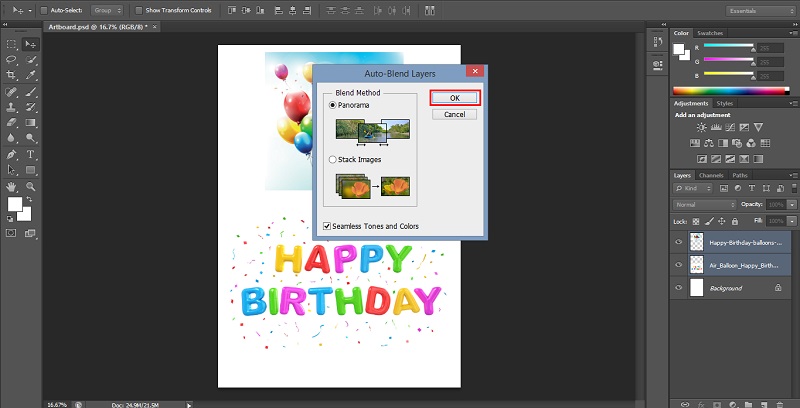This screenshot has width=800, height=408.
Task: Switch to the Channels tab
Action: 711,175
